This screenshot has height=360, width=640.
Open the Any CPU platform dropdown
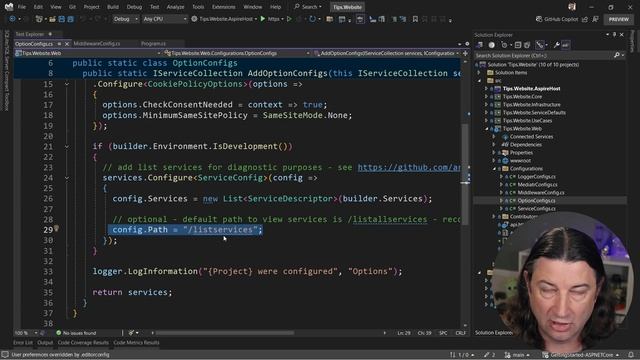[x=165, y=19]
